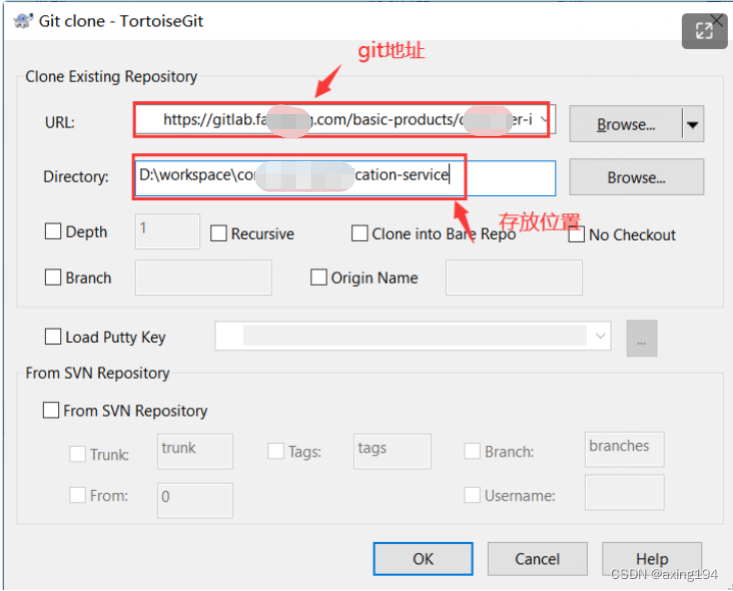
Task: Toggle the SVN Branch: checkbox
Action: point(472,451)
